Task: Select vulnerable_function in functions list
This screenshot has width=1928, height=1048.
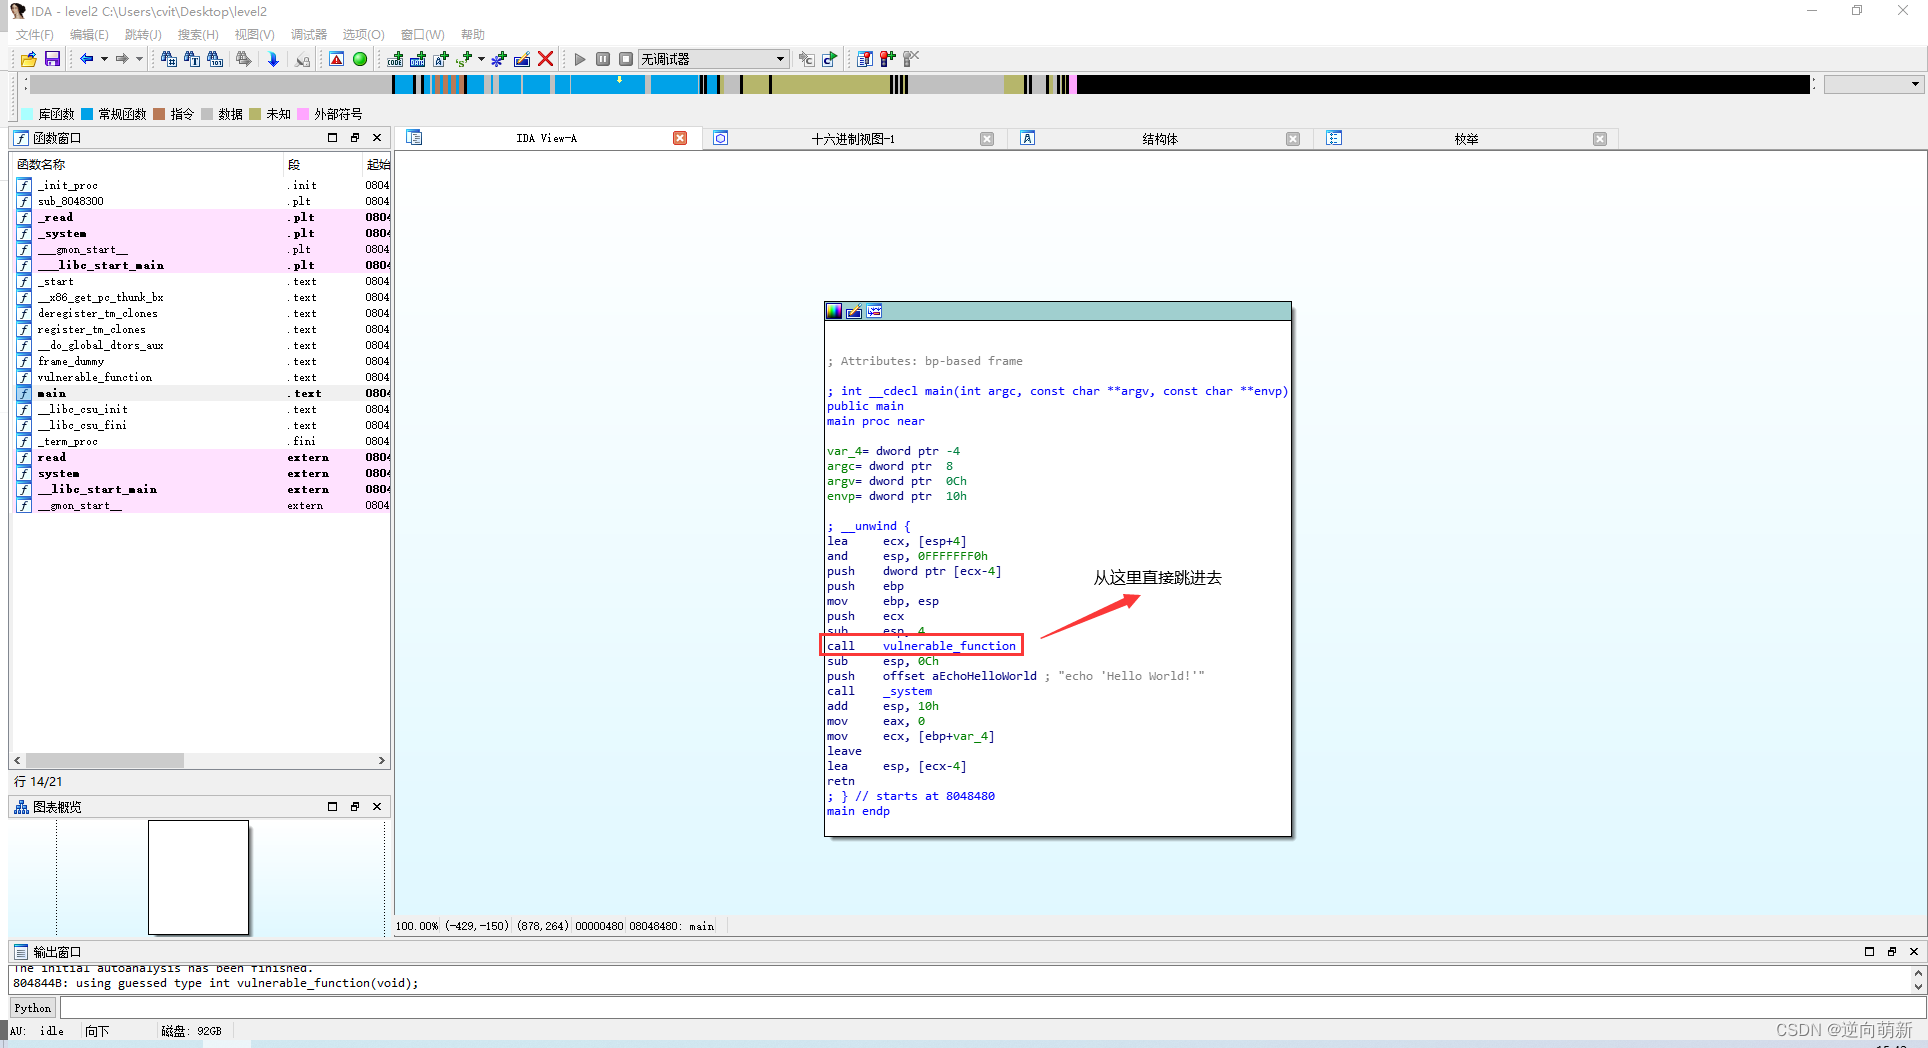Action: point(202,378)
